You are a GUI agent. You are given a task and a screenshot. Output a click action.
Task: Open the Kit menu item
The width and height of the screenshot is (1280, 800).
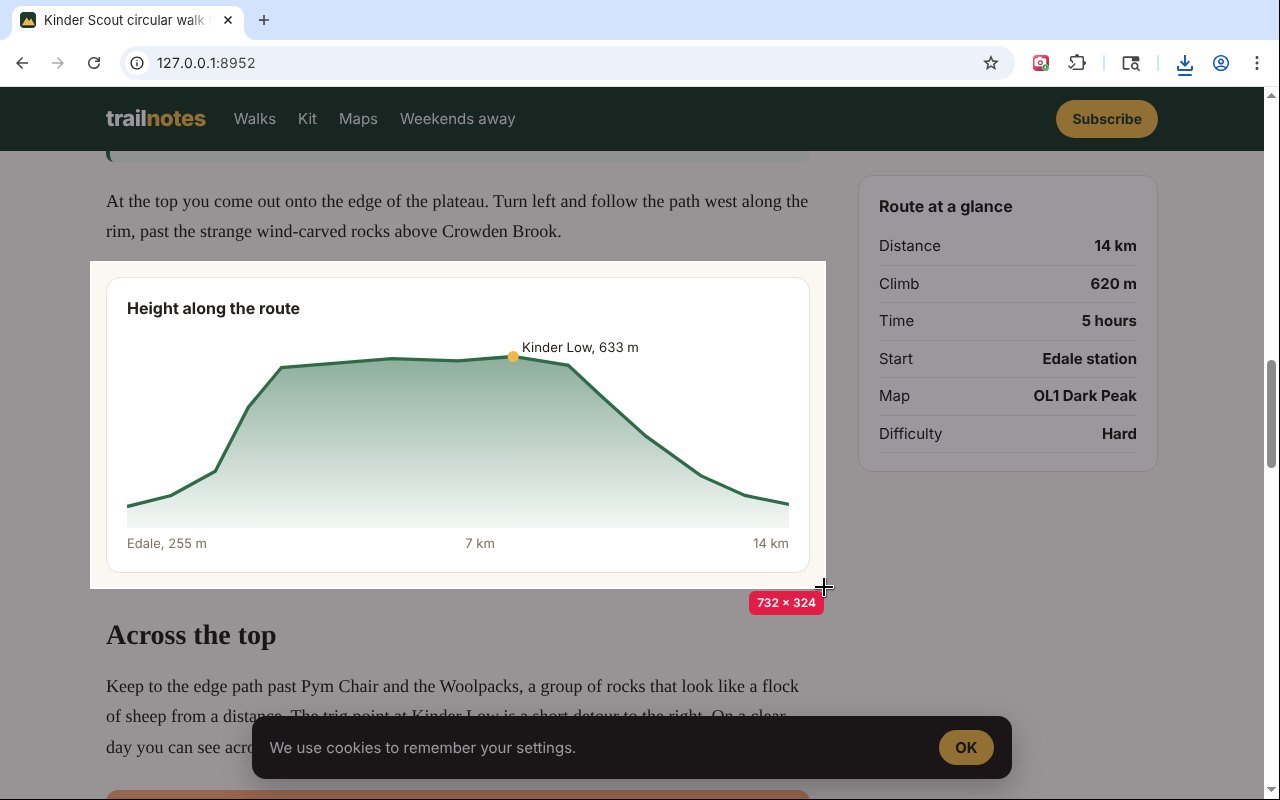[x=307, y=119]
